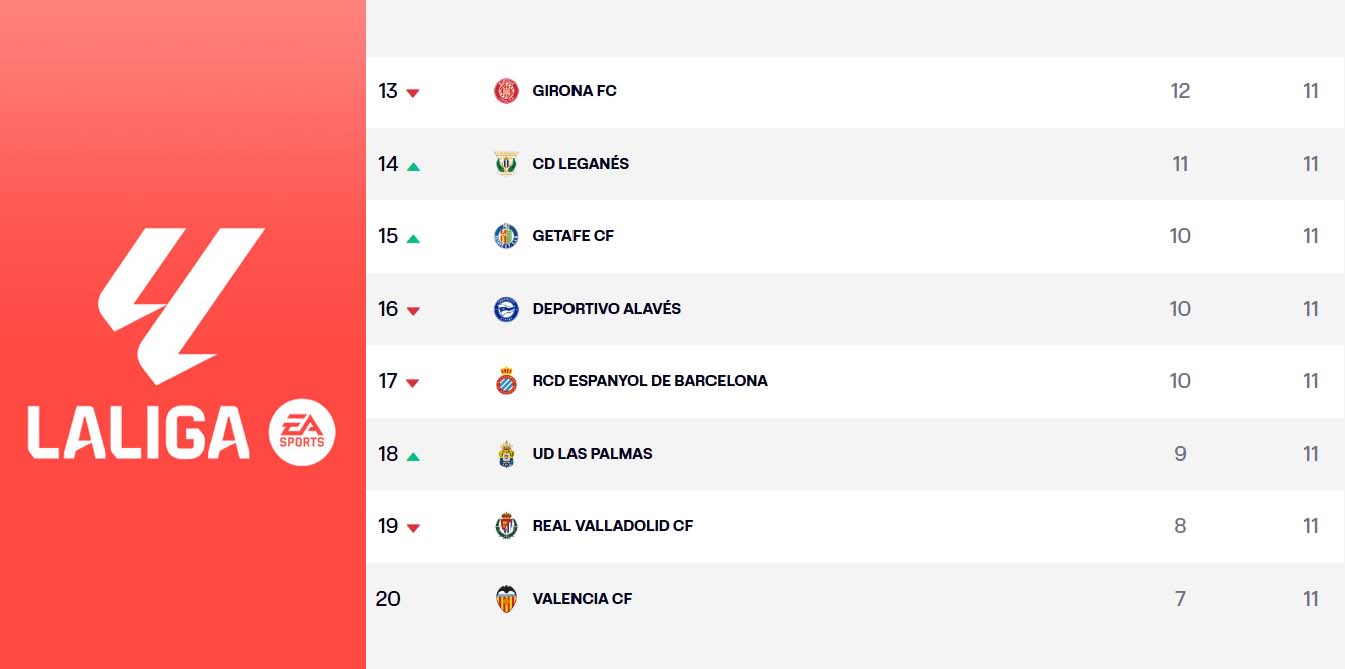Open the RCD ESPANYOL DE BARCELONA link
The height and width of the screenshot is (669, 1345).
point(650,381)
